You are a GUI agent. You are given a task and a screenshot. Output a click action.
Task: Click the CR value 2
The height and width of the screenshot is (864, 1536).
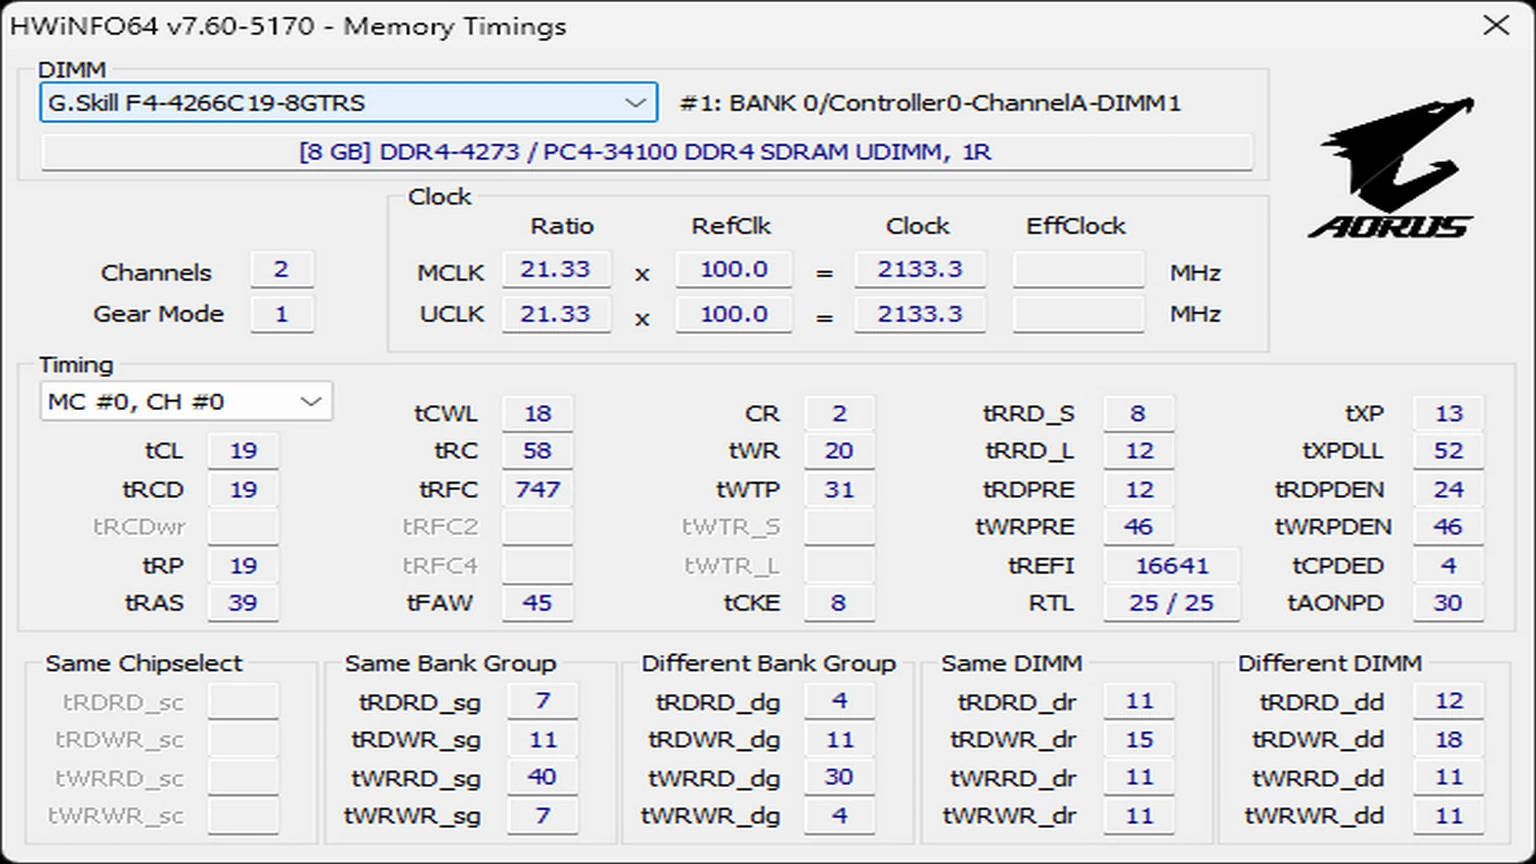[839, 413]
